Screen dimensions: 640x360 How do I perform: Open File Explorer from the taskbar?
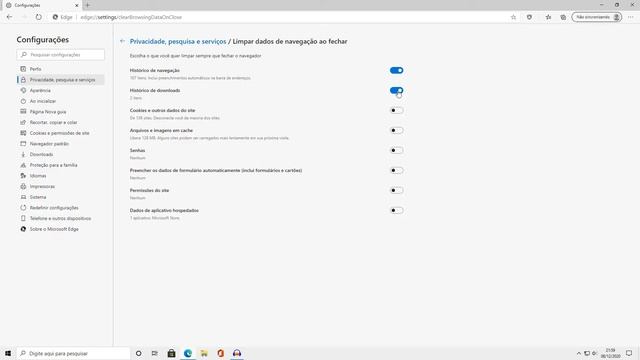coord(204,353)
